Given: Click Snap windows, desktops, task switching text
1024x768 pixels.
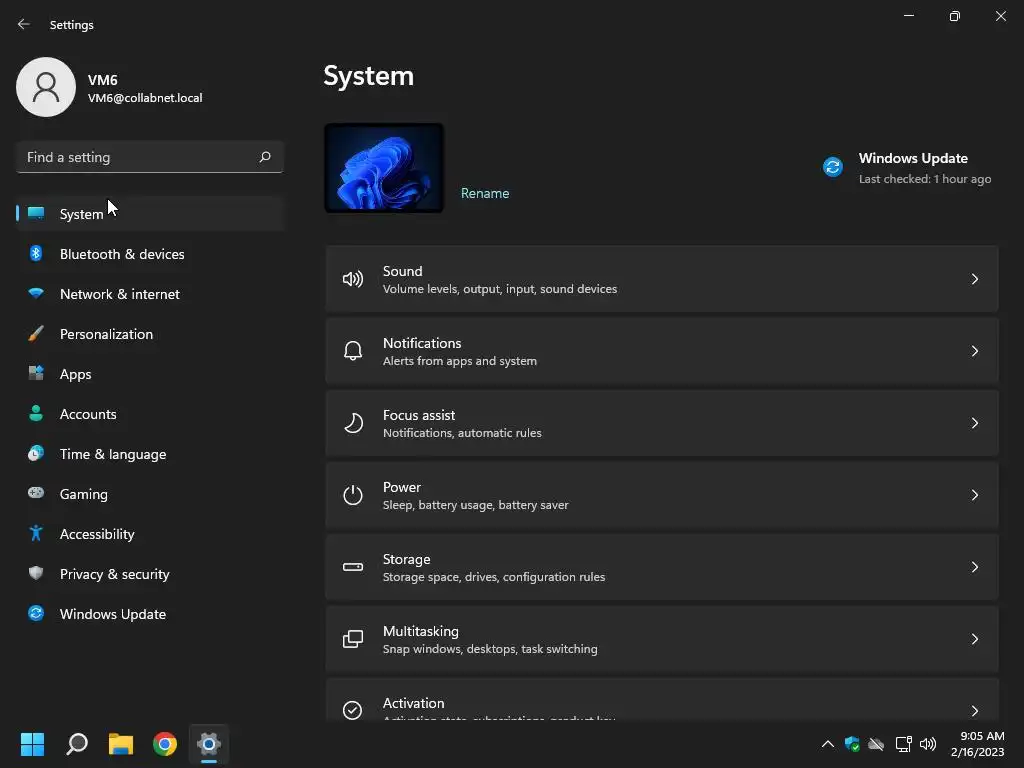Looking at the screenshot, I should click(490, 649).
